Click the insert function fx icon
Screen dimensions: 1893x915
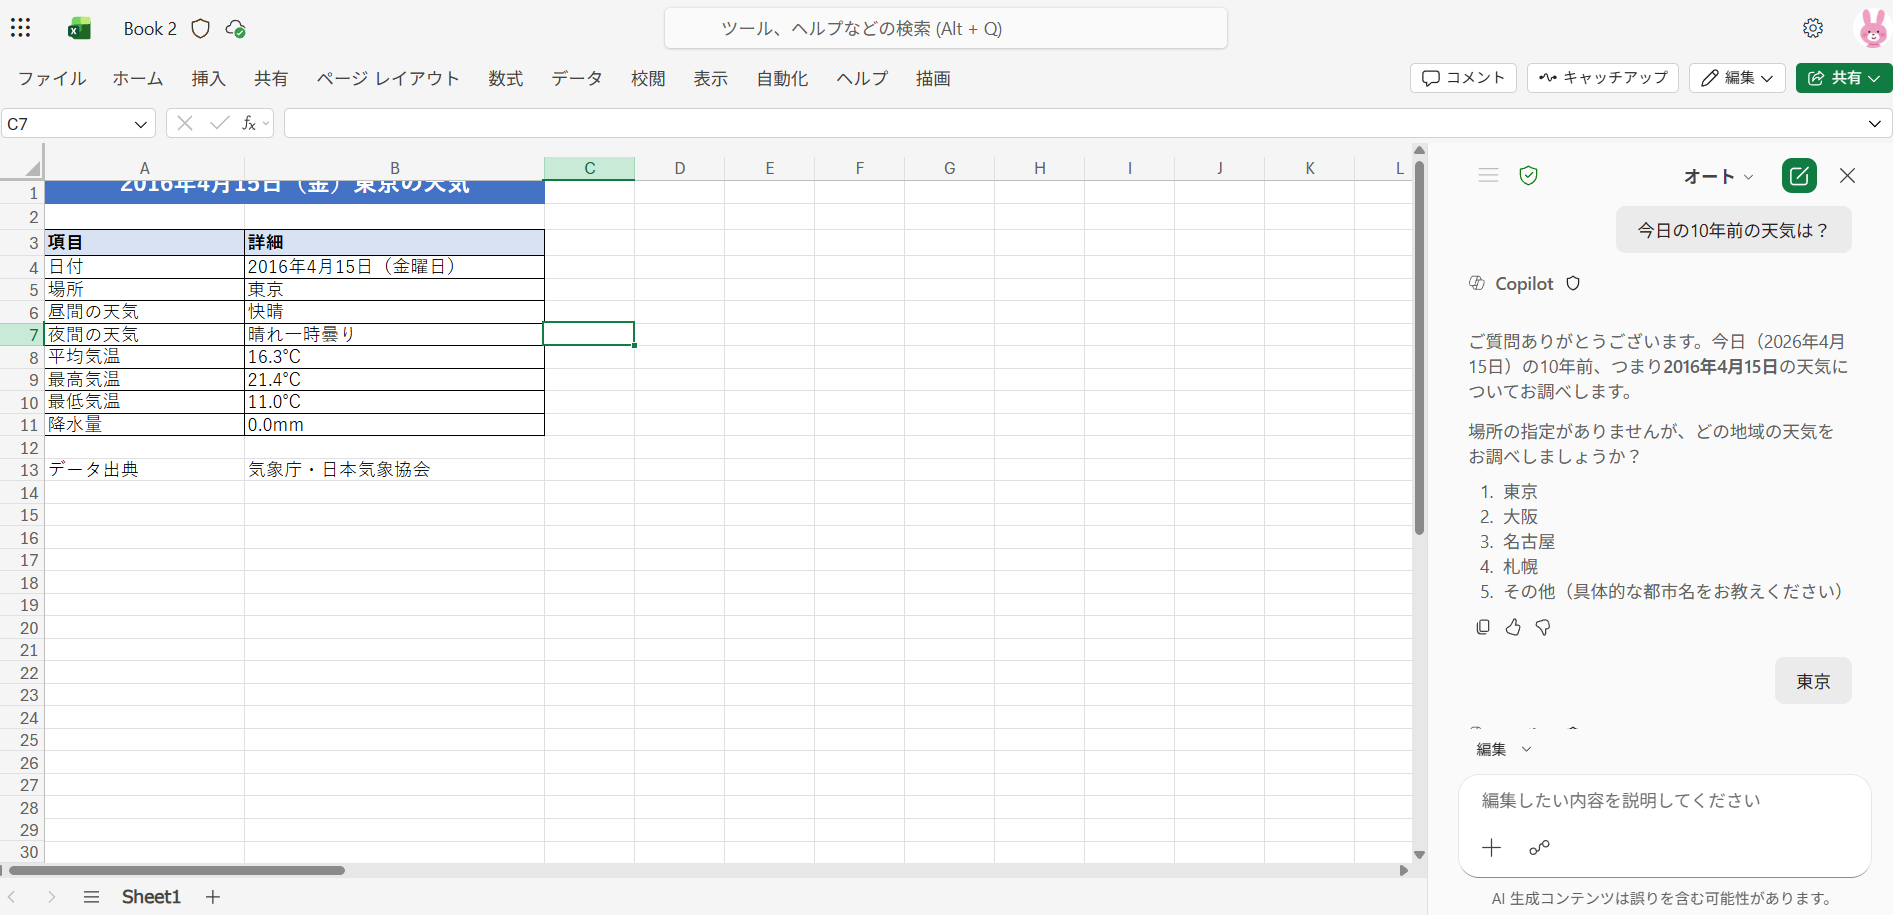[249, 123]
